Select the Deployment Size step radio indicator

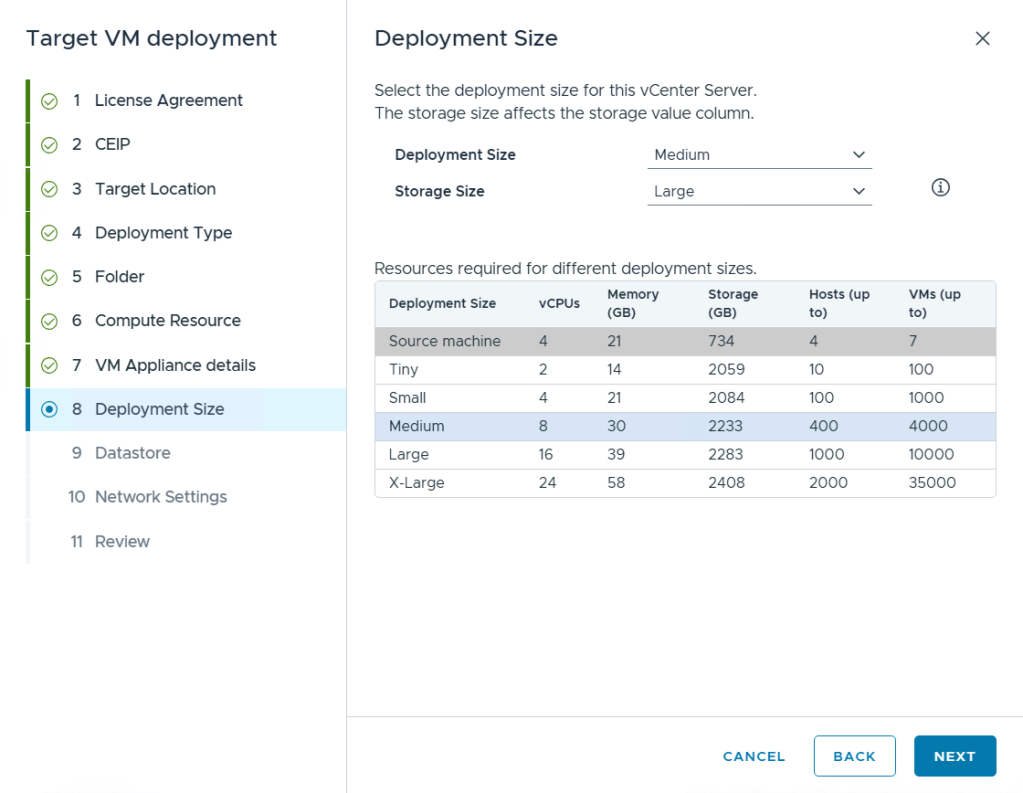[x=50, y=409]
